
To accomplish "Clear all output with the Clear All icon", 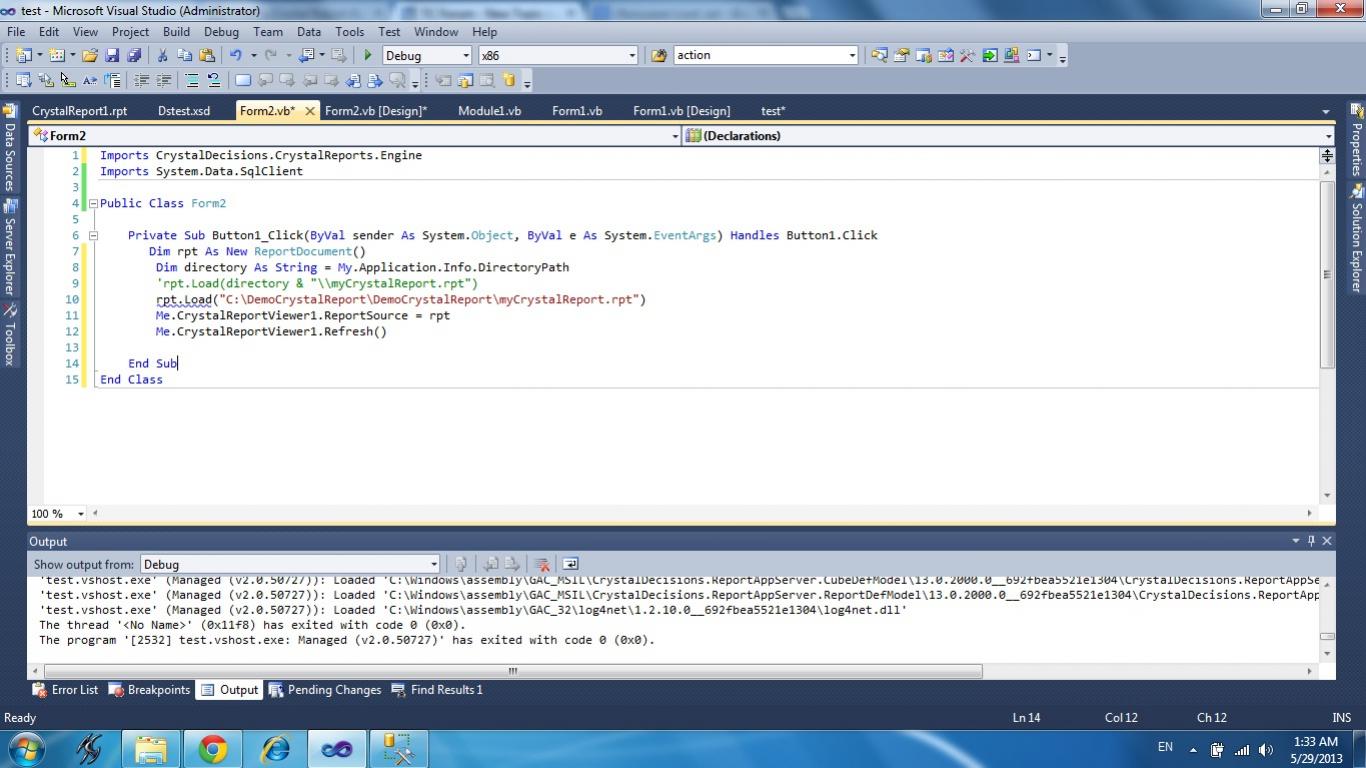I will (x=542, y=564).
